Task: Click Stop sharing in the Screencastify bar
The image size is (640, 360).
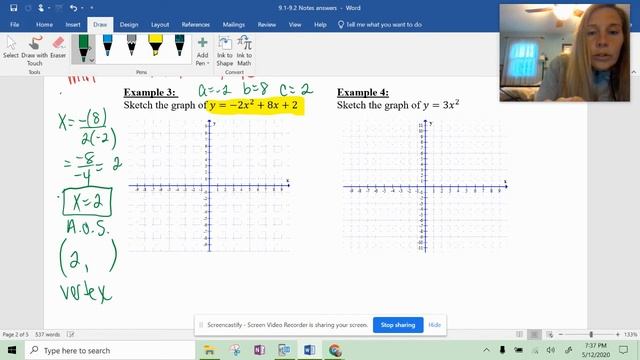Action: coord(398,325)
